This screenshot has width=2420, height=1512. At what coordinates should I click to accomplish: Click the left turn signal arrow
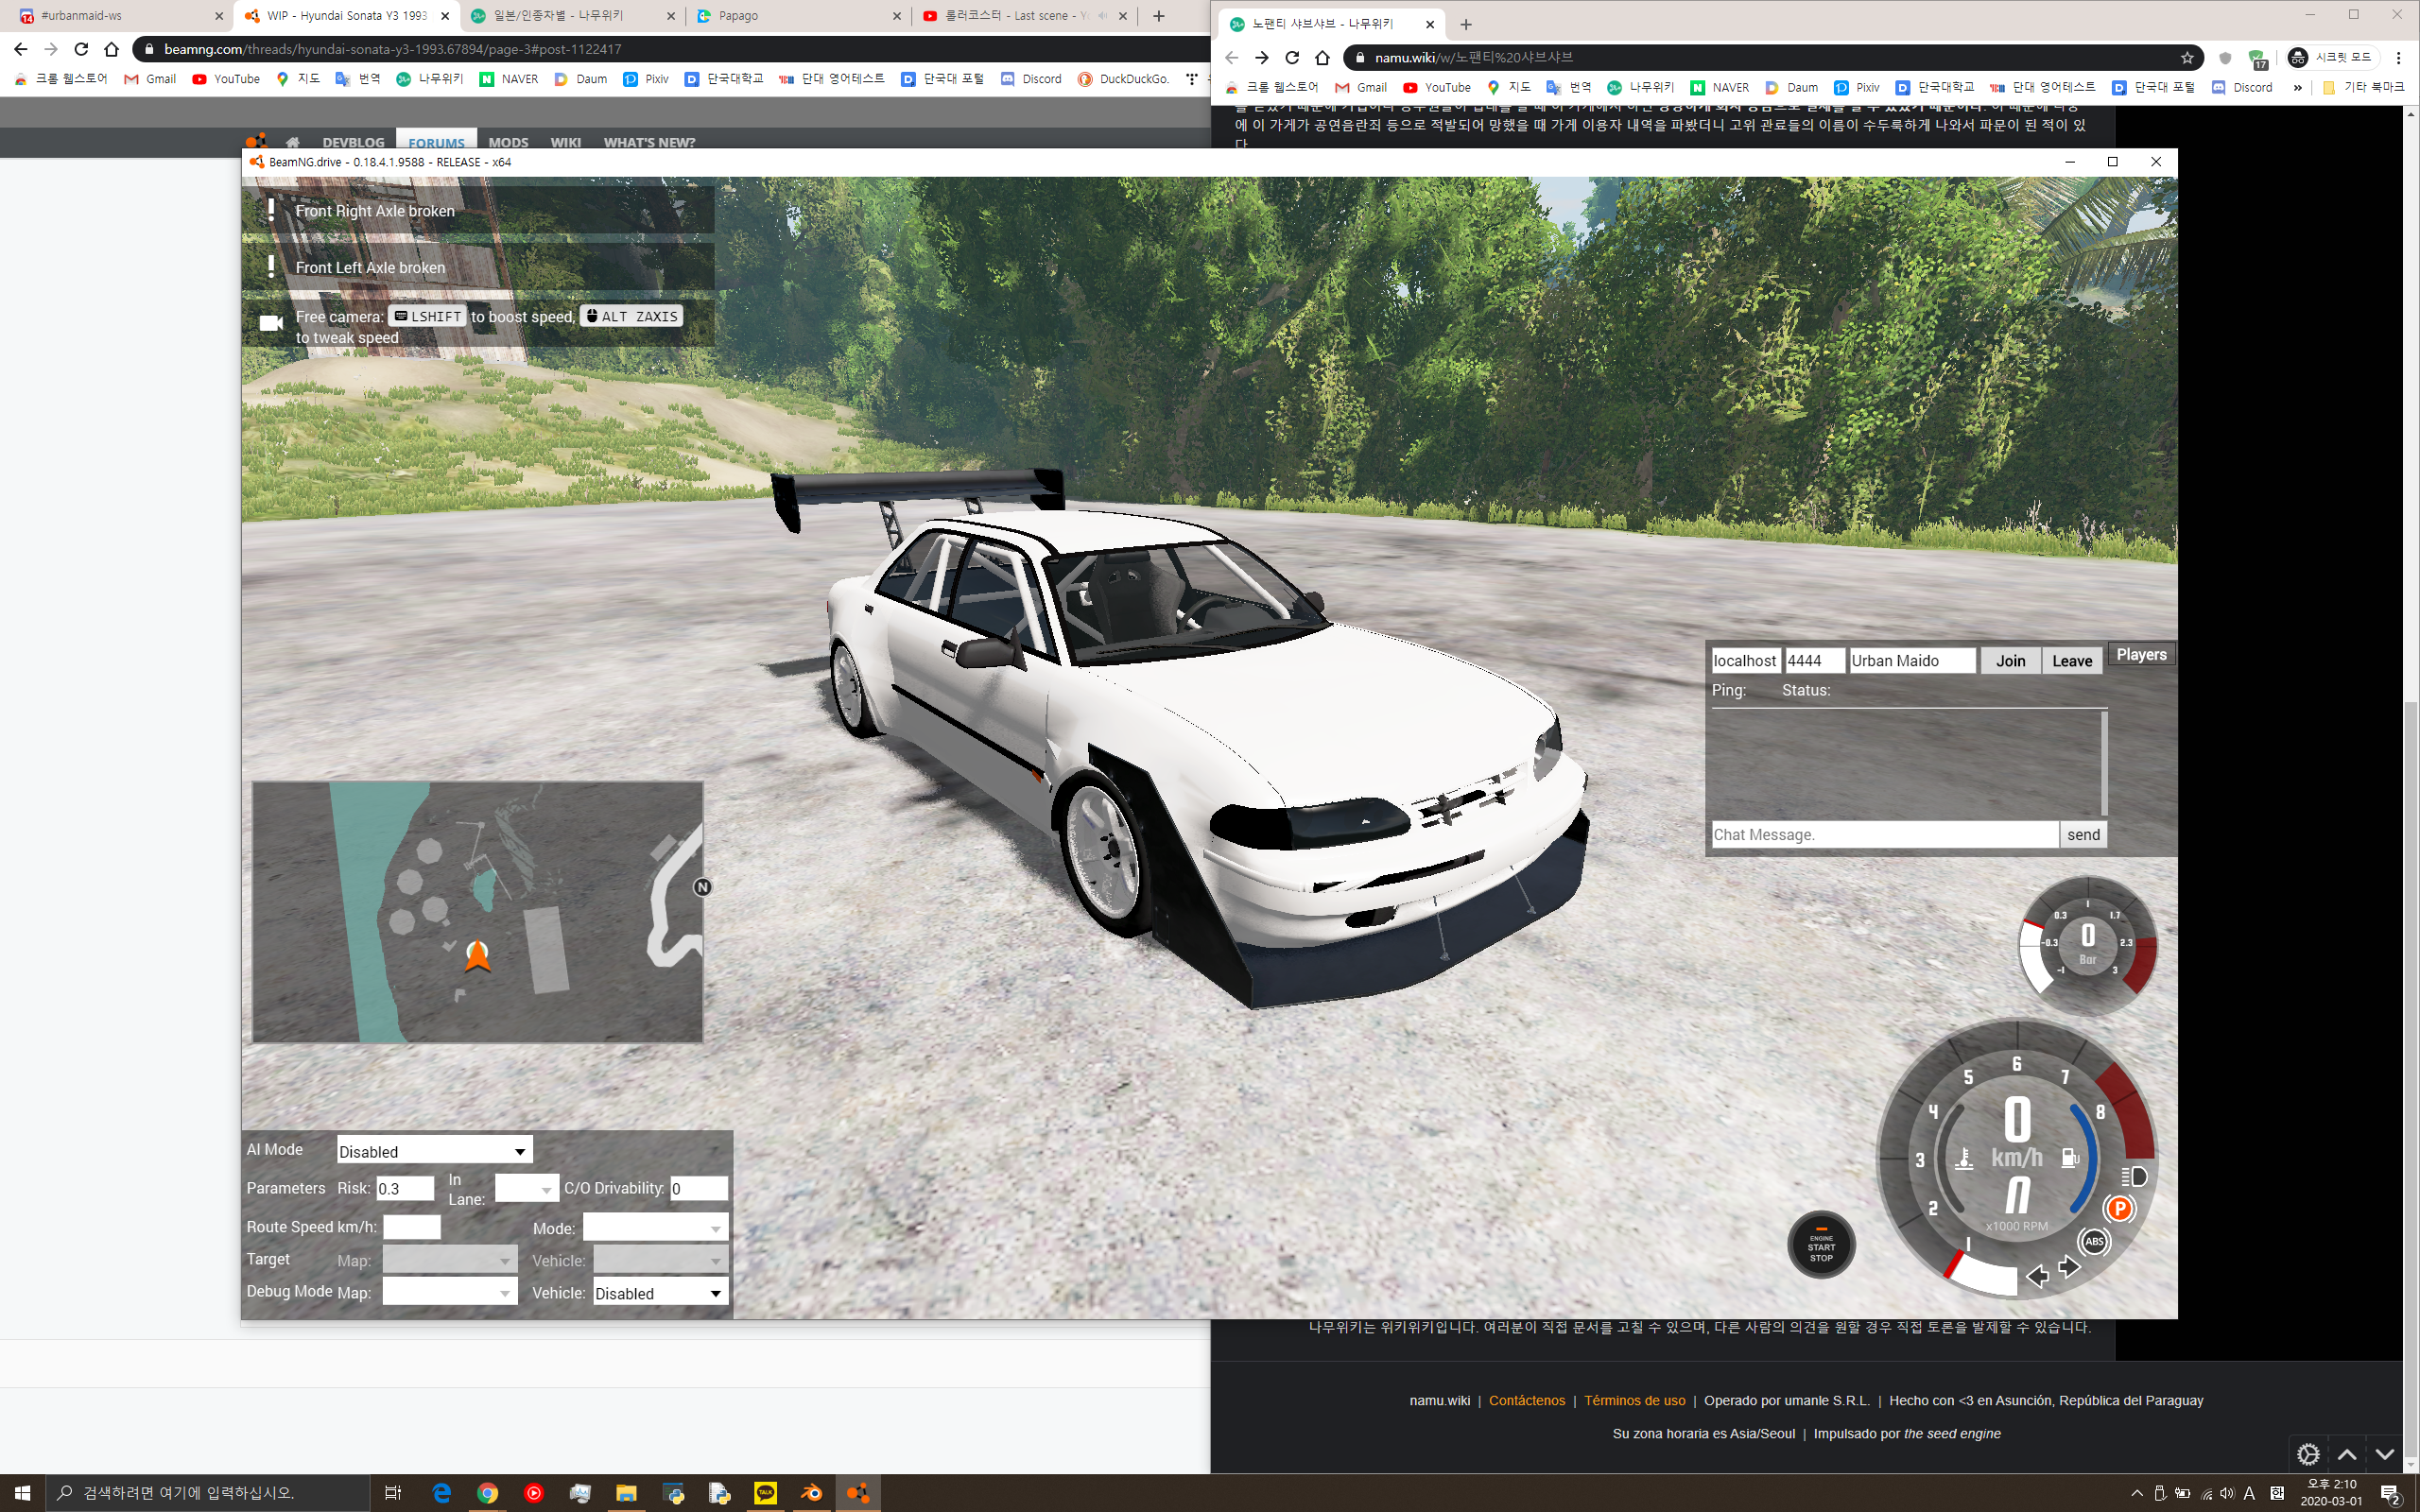(2037, 1276)
